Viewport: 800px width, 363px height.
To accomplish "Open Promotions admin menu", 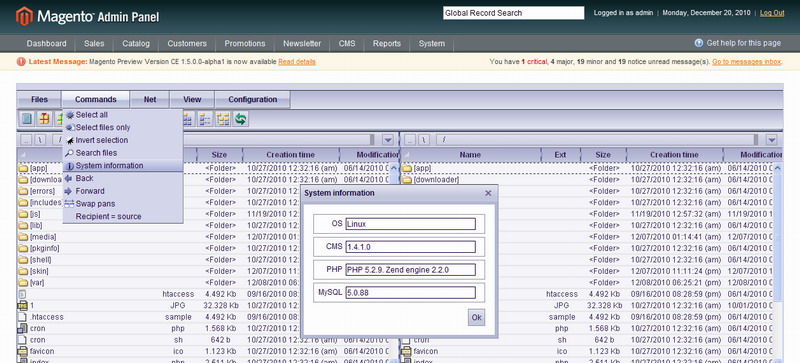I will click(x=245, y=43).
